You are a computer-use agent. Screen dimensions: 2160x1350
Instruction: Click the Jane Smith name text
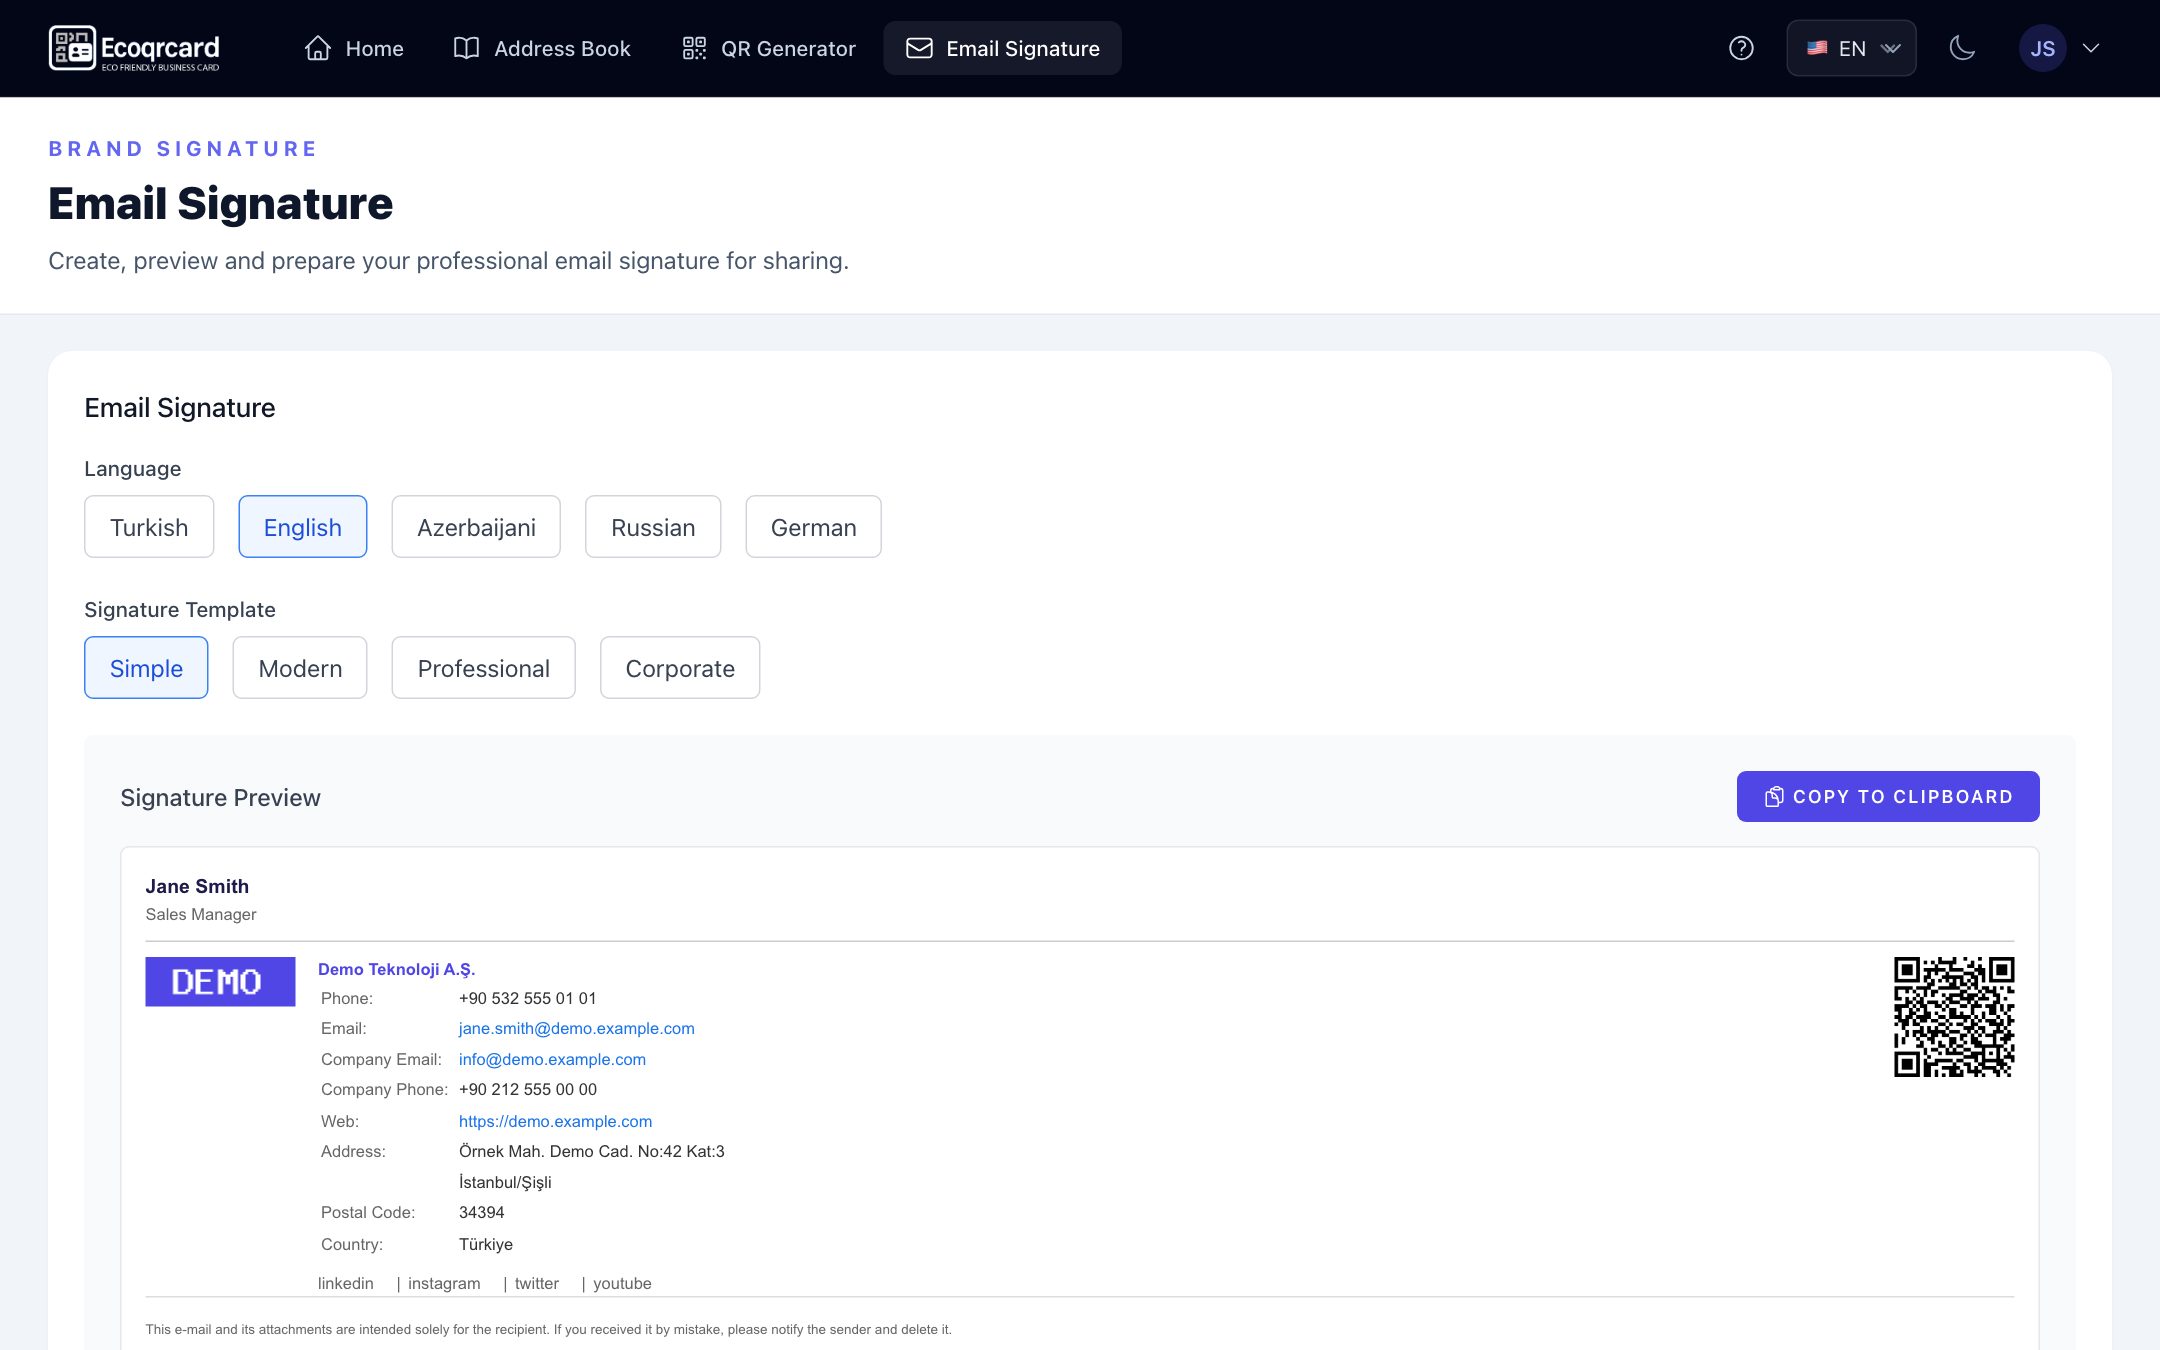pos(197,886)
